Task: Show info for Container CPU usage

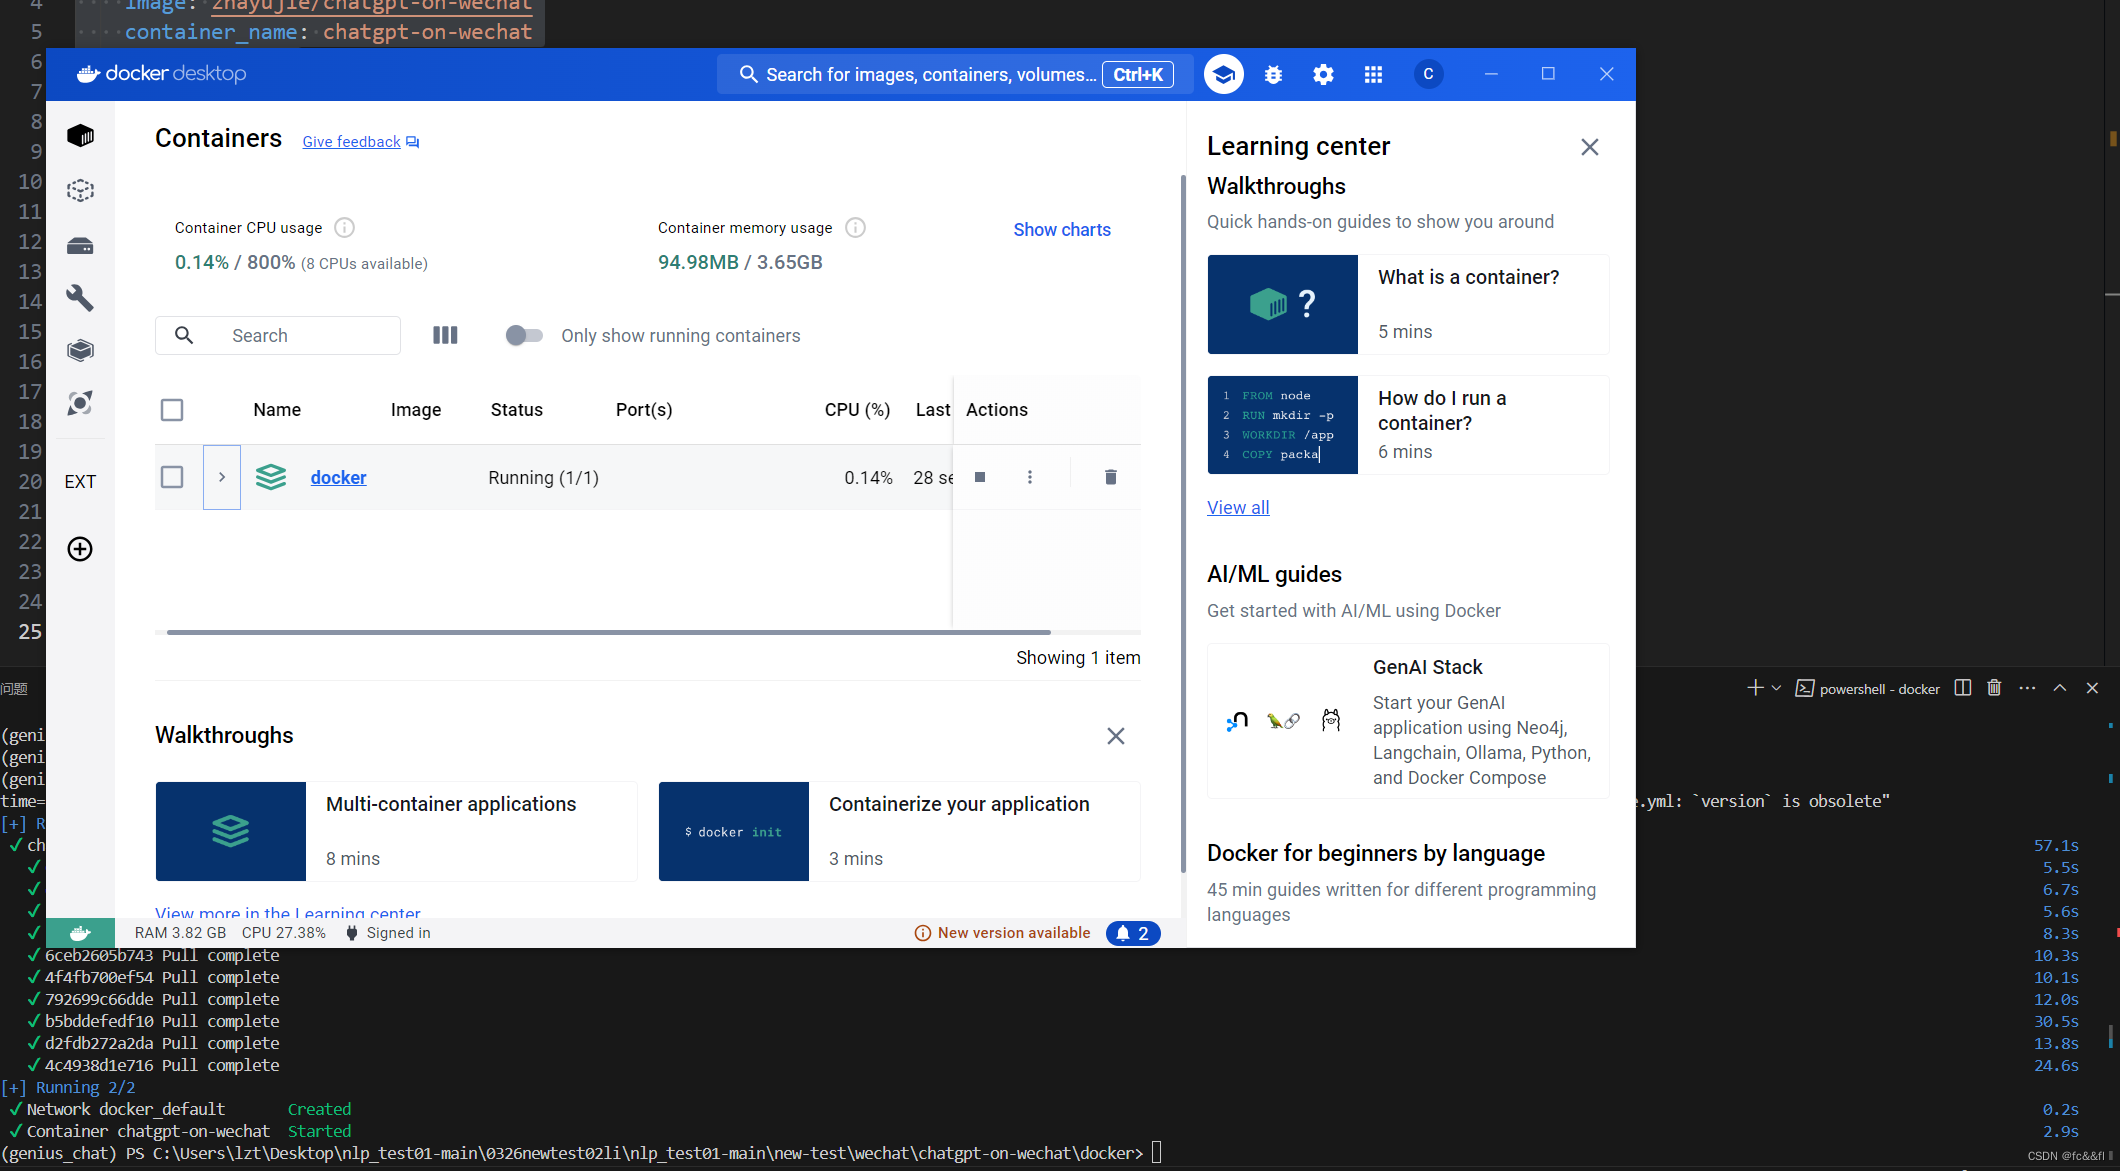Action: pyautogui.click(x=344, y=228)
